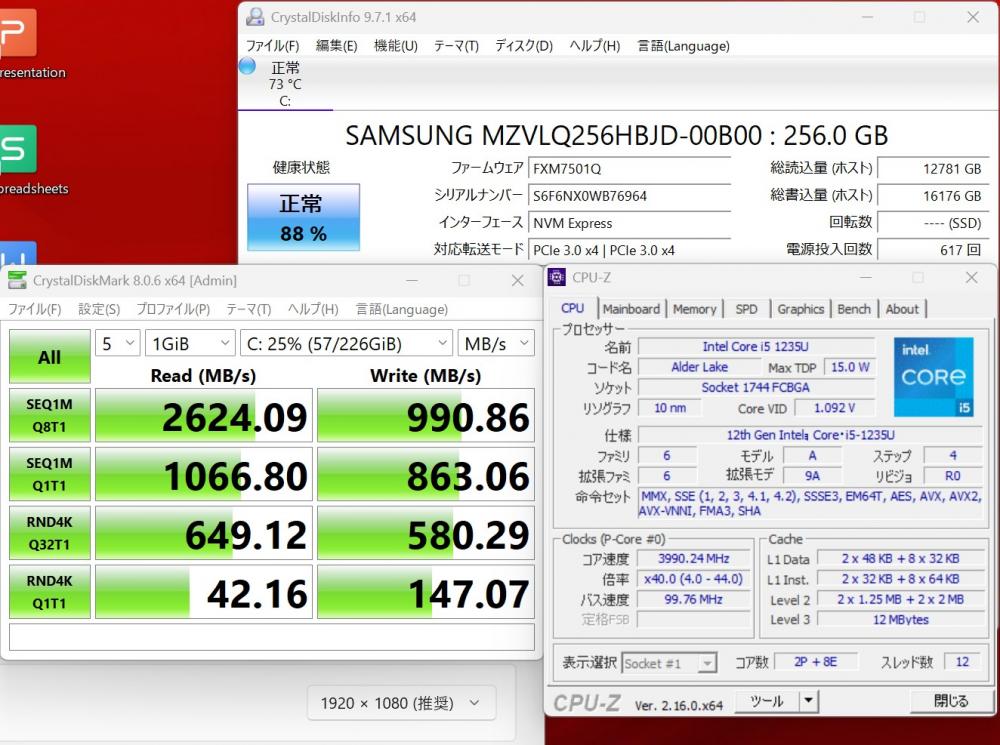Screen dimensions: 1000x745
Task: Open the arrow dropdown next to ツール button
Action: (809, 700)
